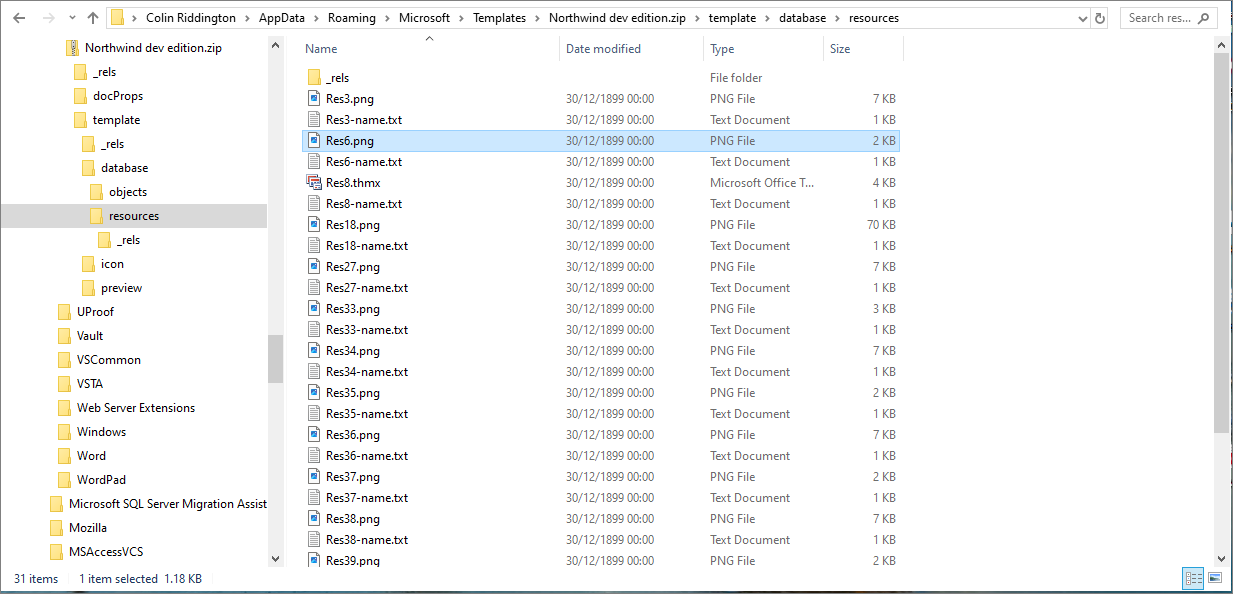
Task: Select the icon folder in the navigation tree
Action: [112, 264]
